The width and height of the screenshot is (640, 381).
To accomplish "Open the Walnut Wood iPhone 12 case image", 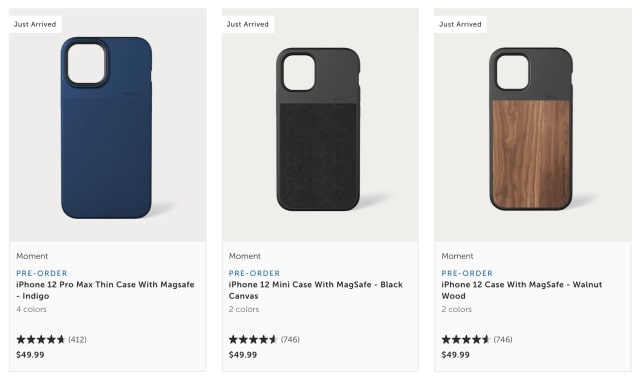I will pyautogui.click(x=533, y=125).
